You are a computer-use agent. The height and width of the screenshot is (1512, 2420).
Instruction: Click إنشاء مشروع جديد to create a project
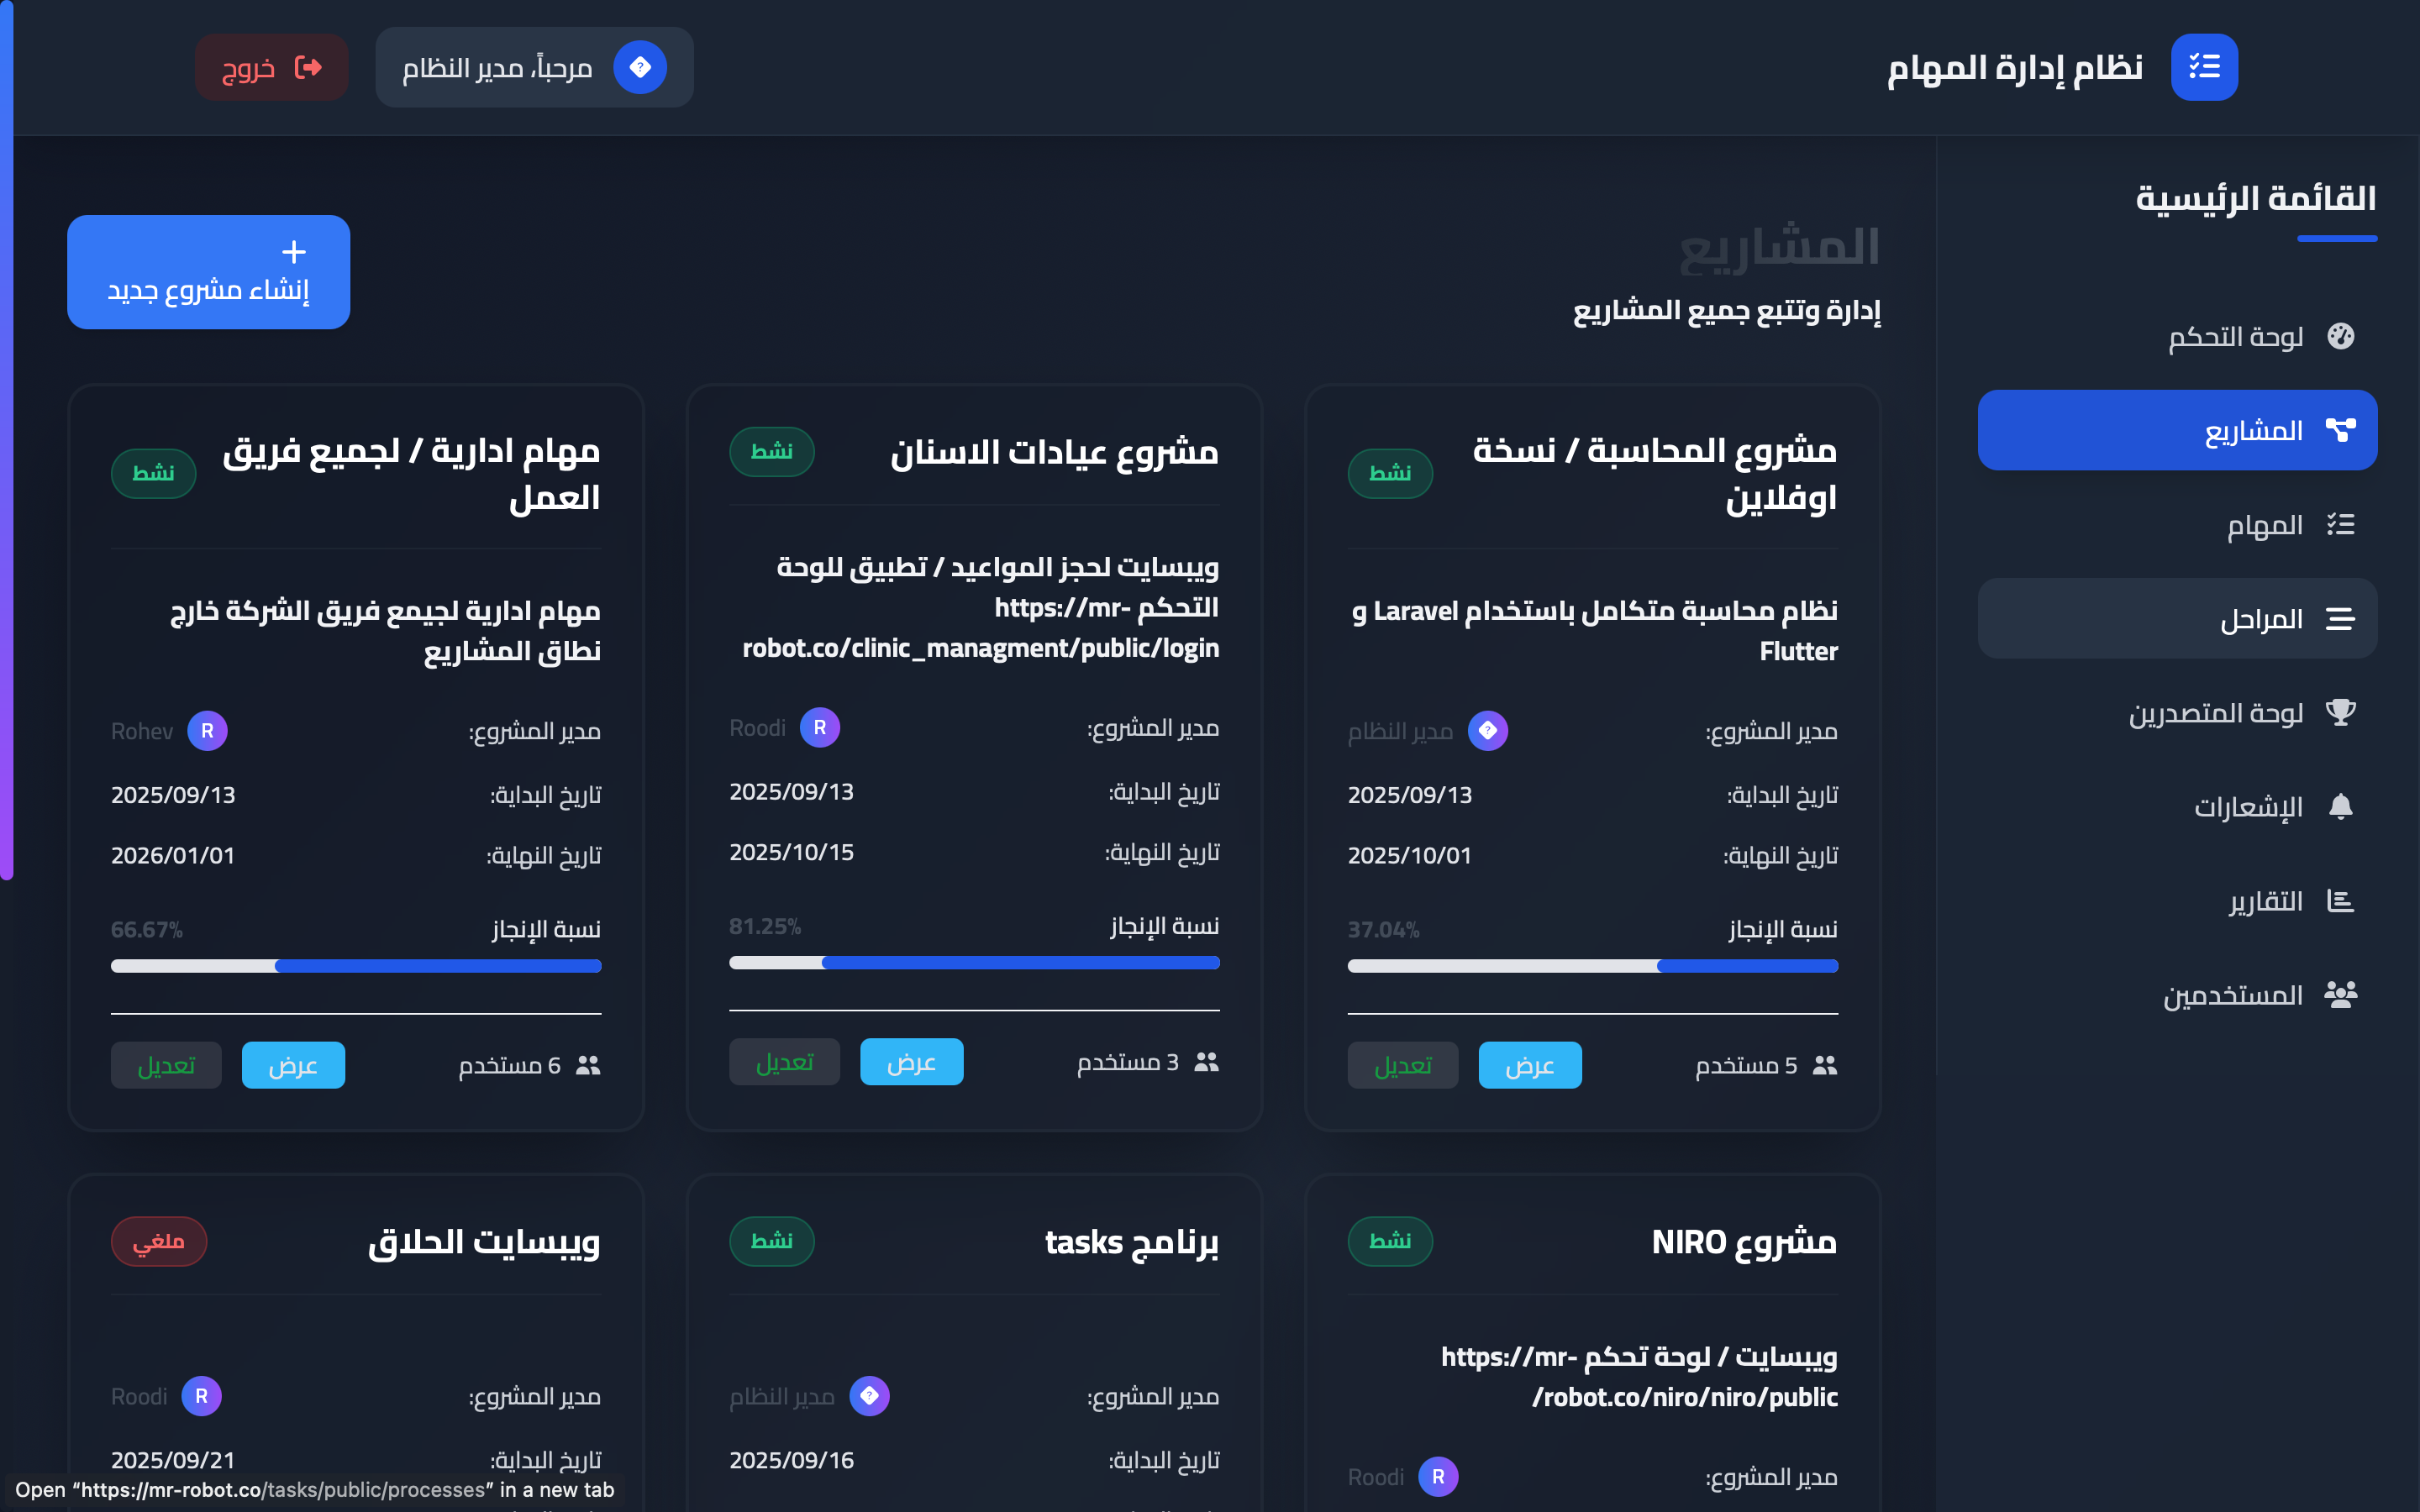[x=208, y=271]
